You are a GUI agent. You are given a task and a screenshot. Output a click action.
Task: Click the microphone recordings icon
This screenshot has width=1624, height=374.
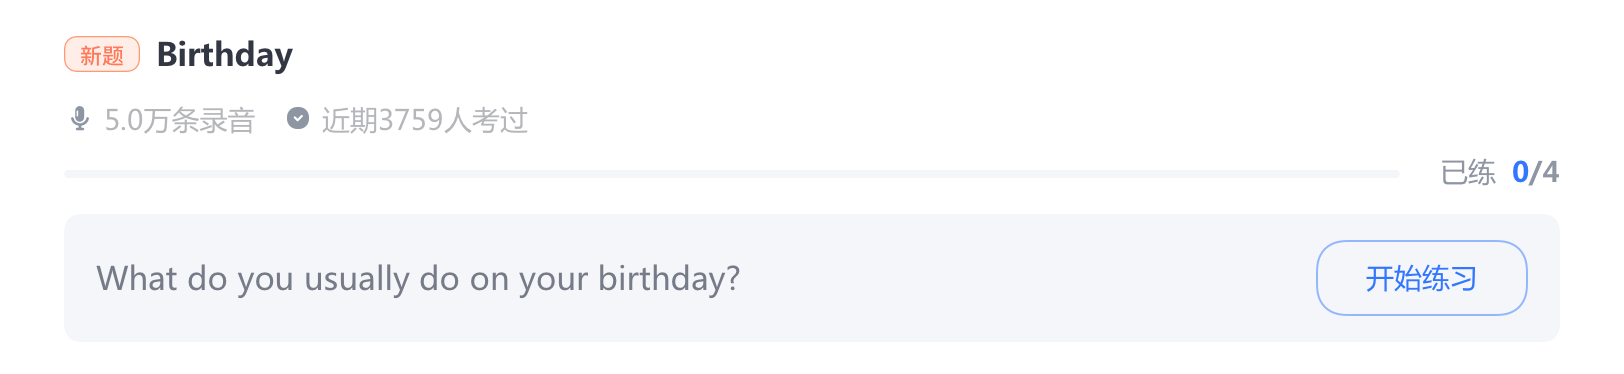click(80, 119)
